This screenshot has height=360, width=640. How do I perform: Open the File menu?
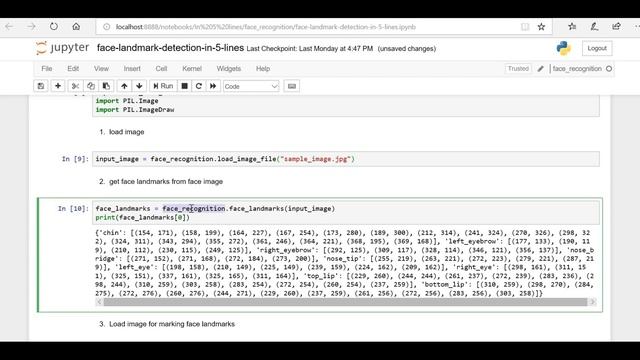[47, 69]
